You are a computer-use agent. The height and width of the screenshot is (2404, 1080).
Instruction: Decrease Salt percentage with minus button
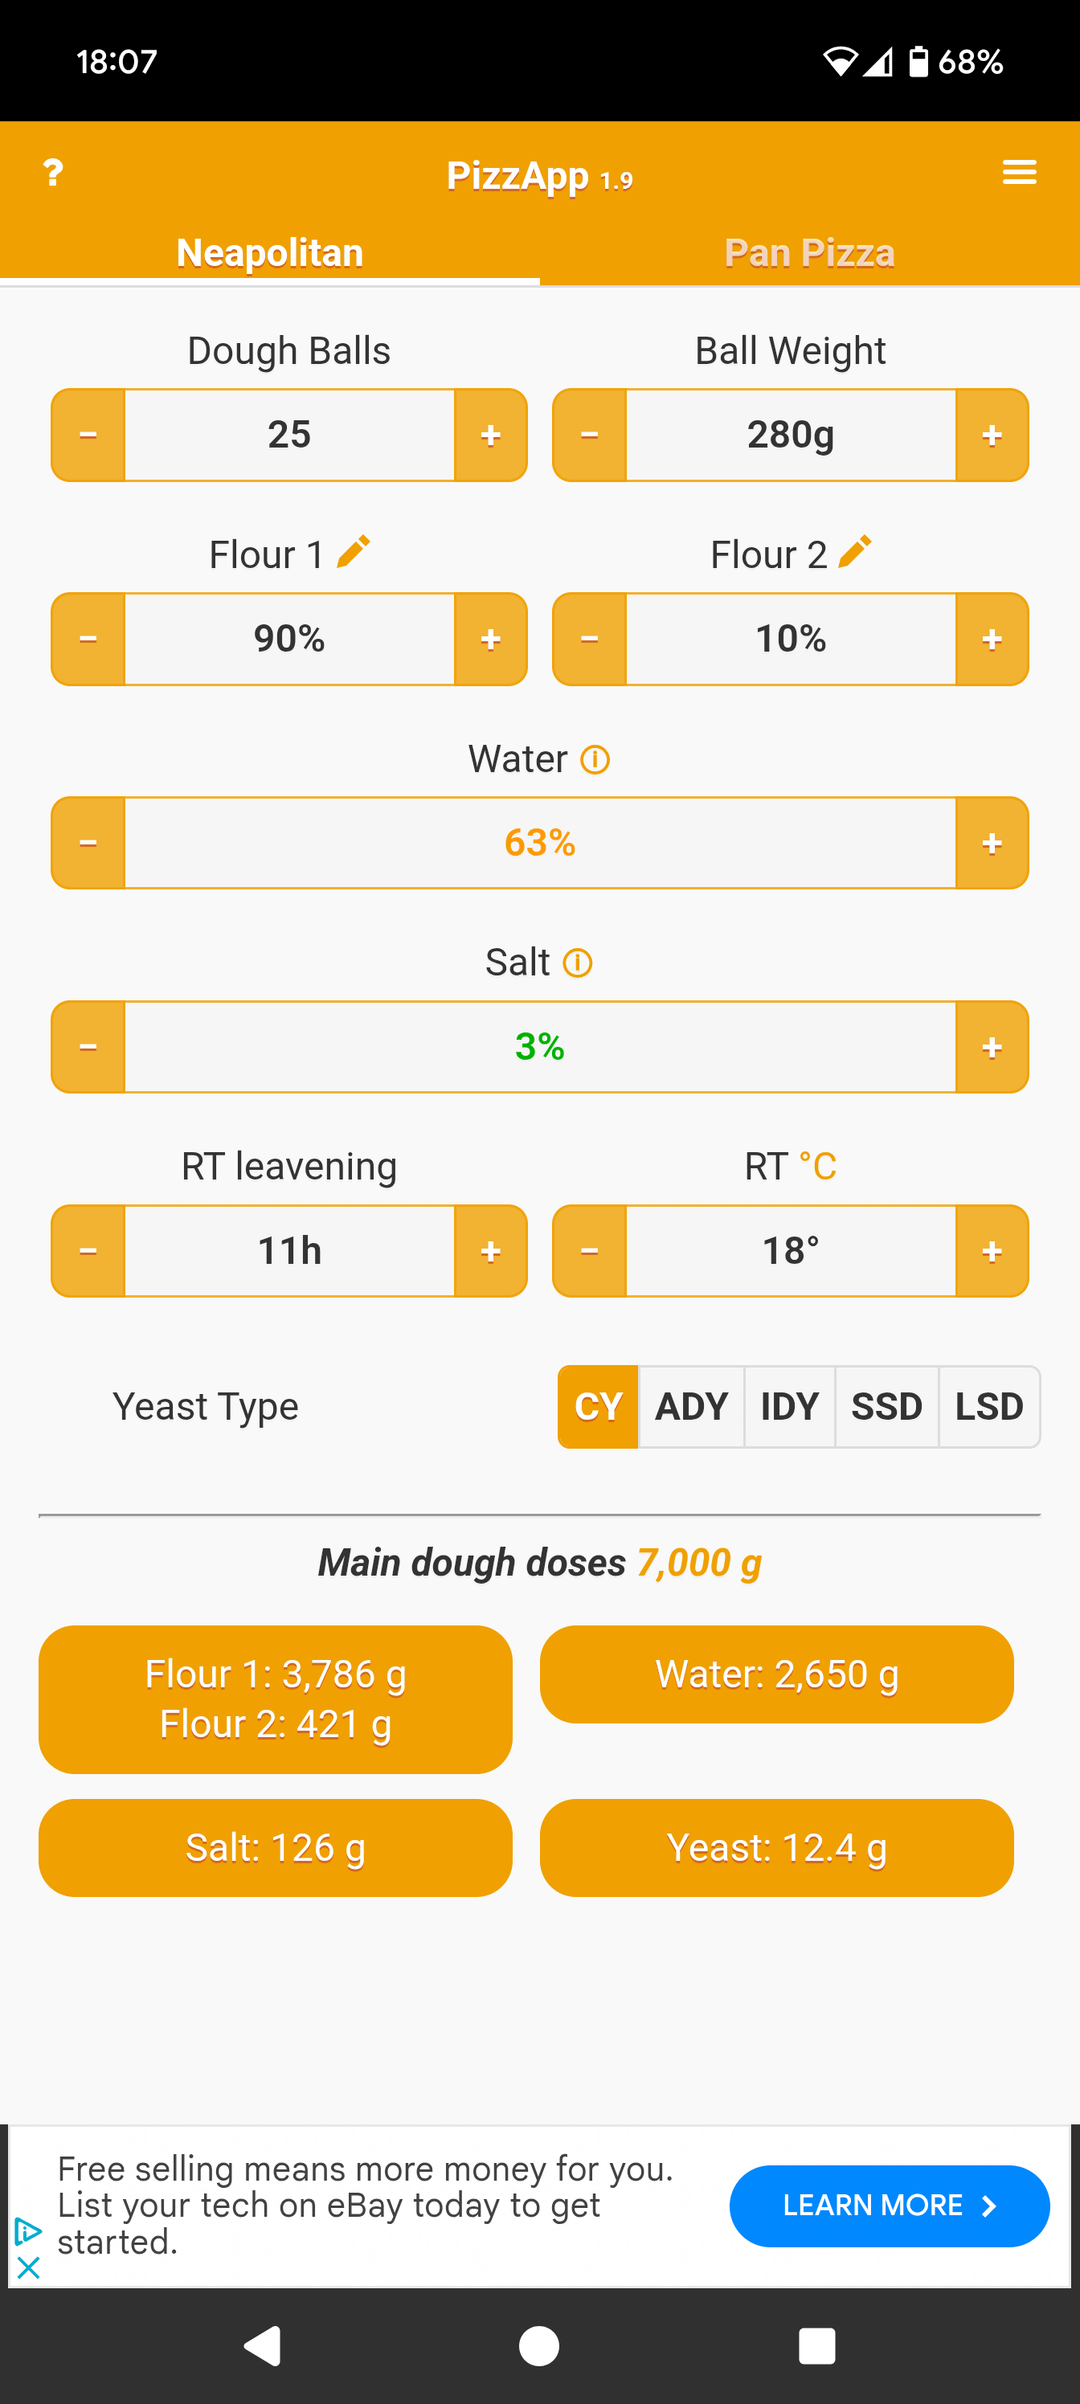[88, 1047]
